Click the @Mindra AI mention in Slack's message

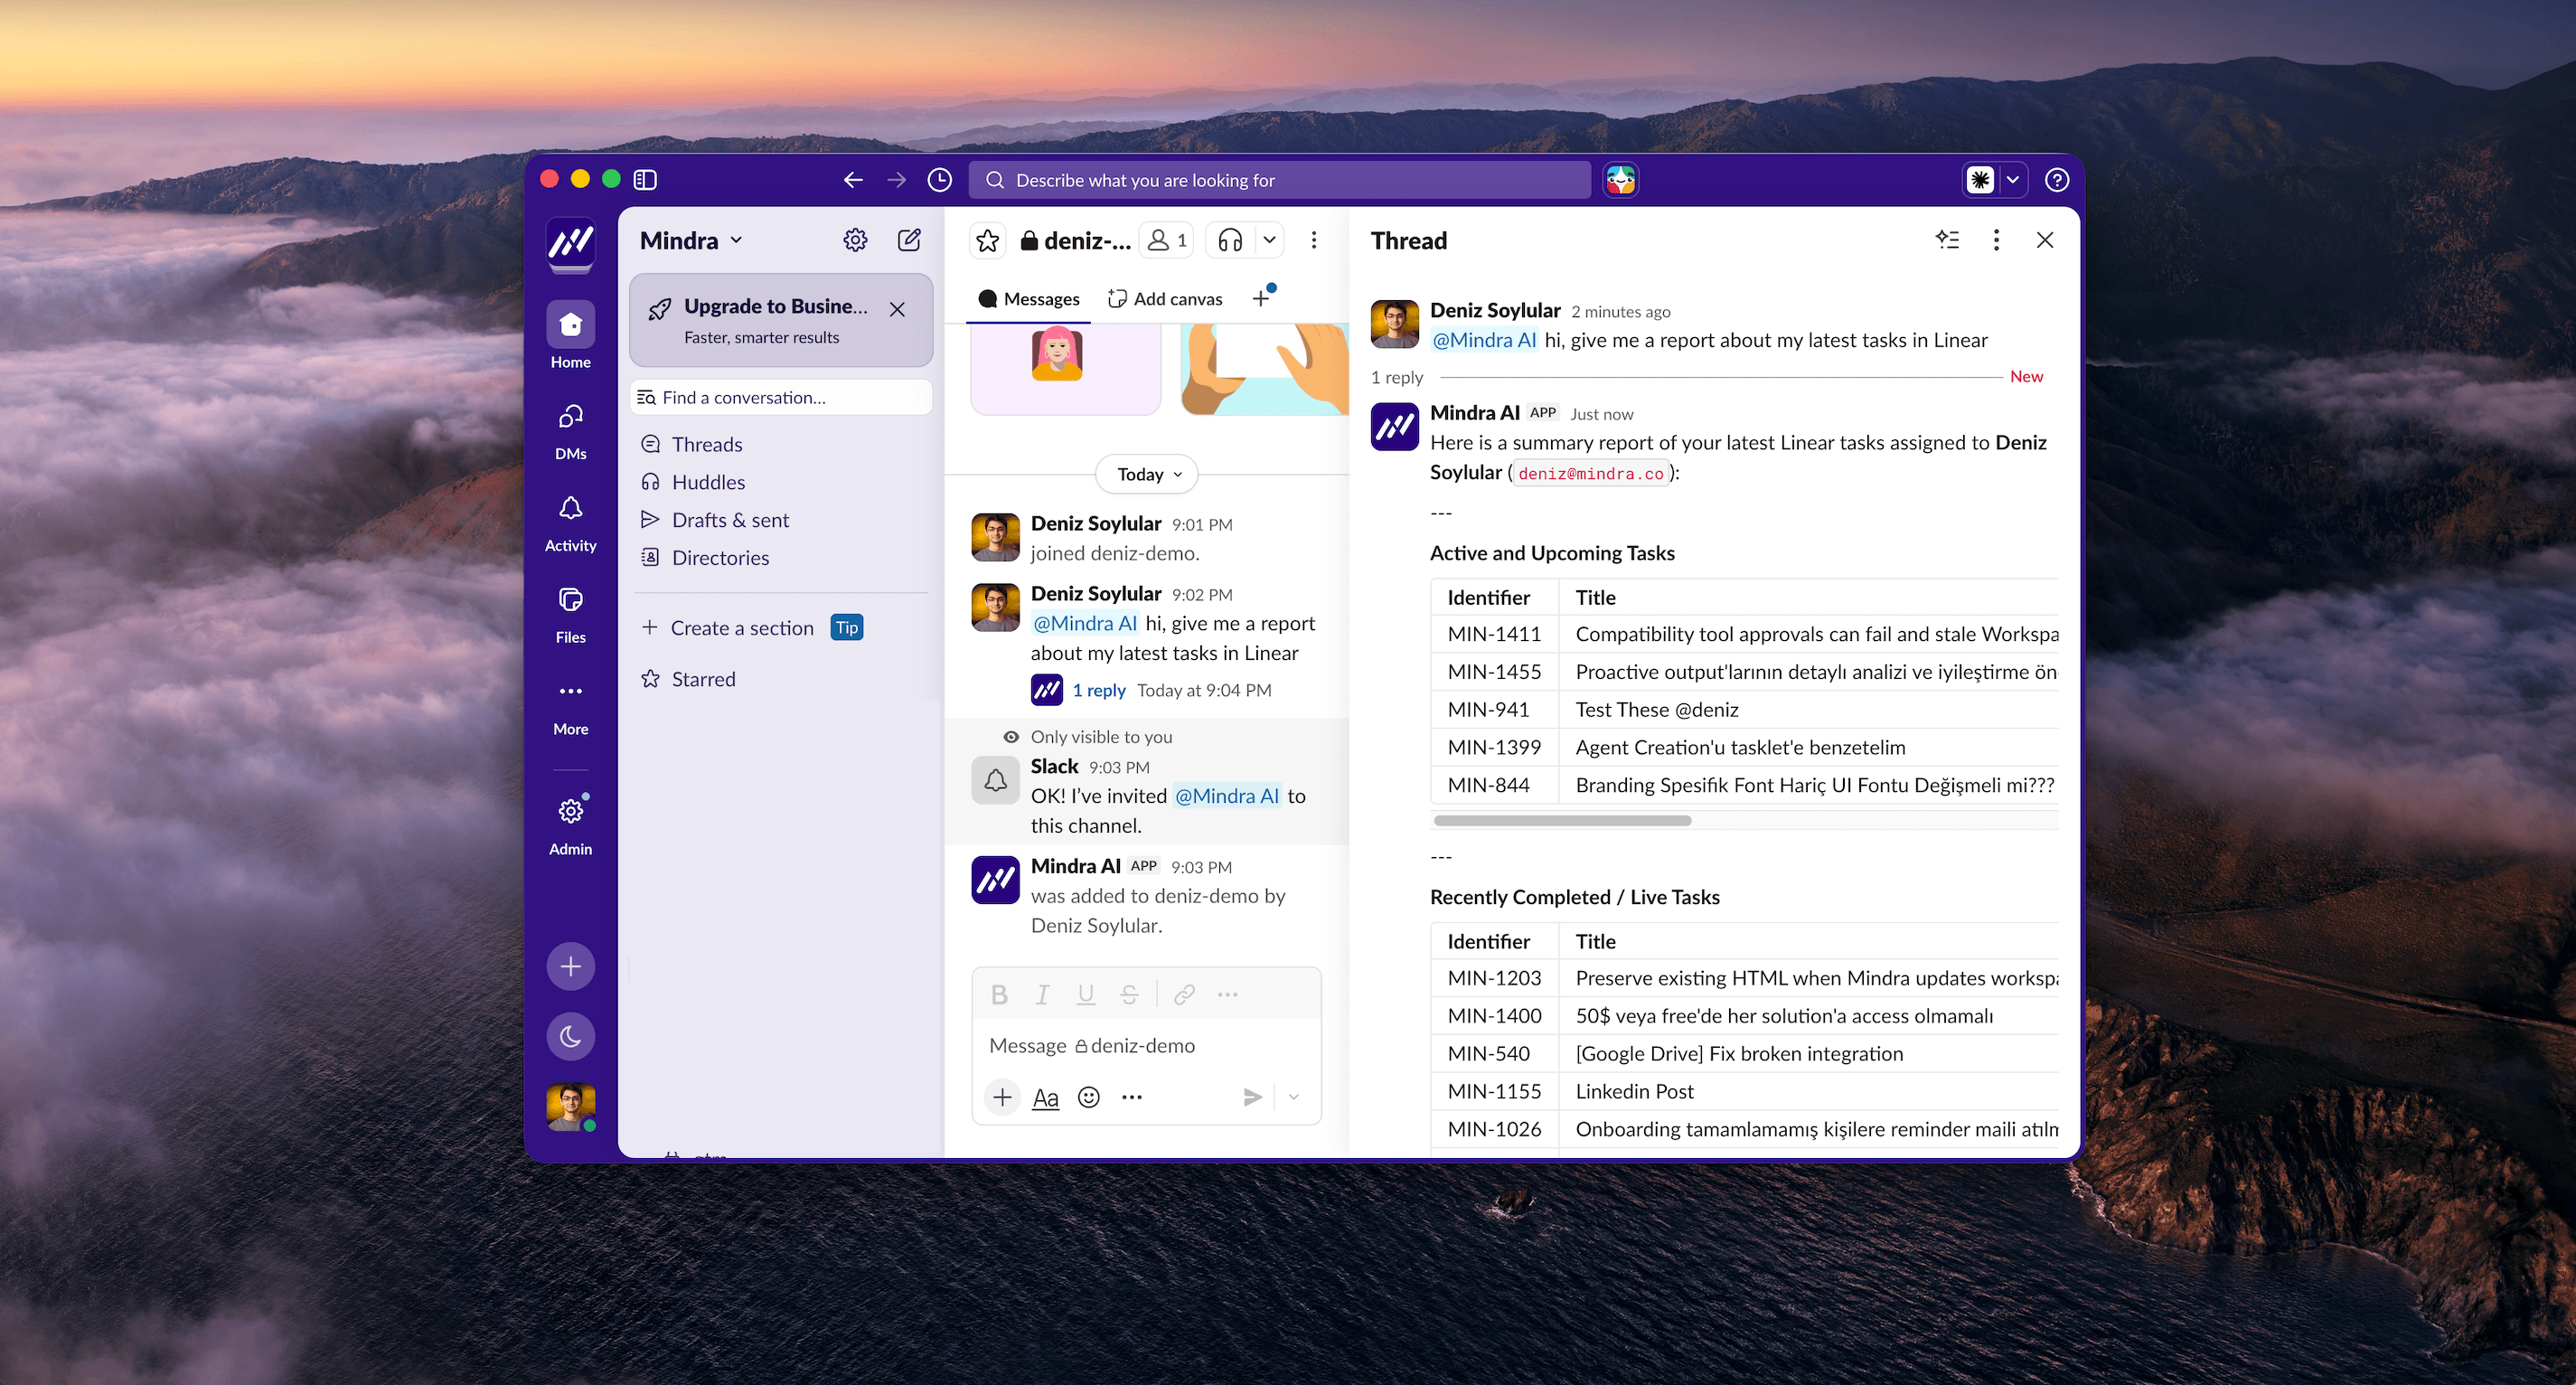[1226, 796]
